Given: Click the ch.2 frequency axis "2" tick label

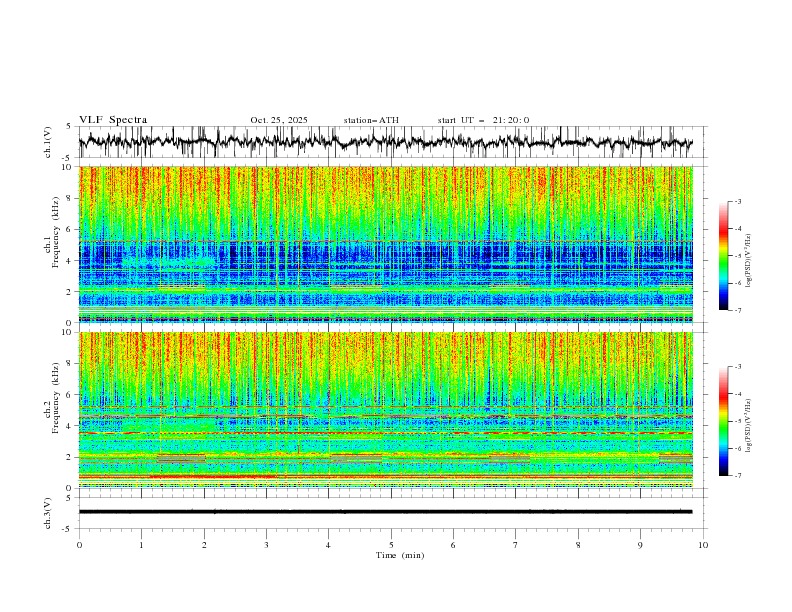Looking at the screenshot, I should coord(71,457).
